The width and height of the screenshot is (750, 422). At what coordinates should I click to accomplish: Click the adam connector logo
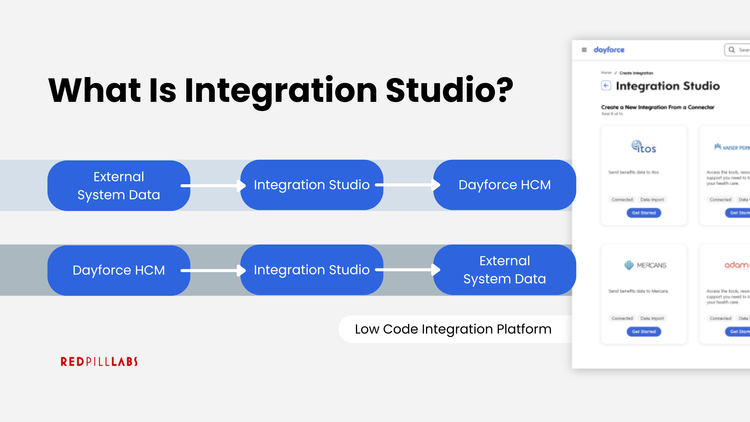(x=737, y=265)
